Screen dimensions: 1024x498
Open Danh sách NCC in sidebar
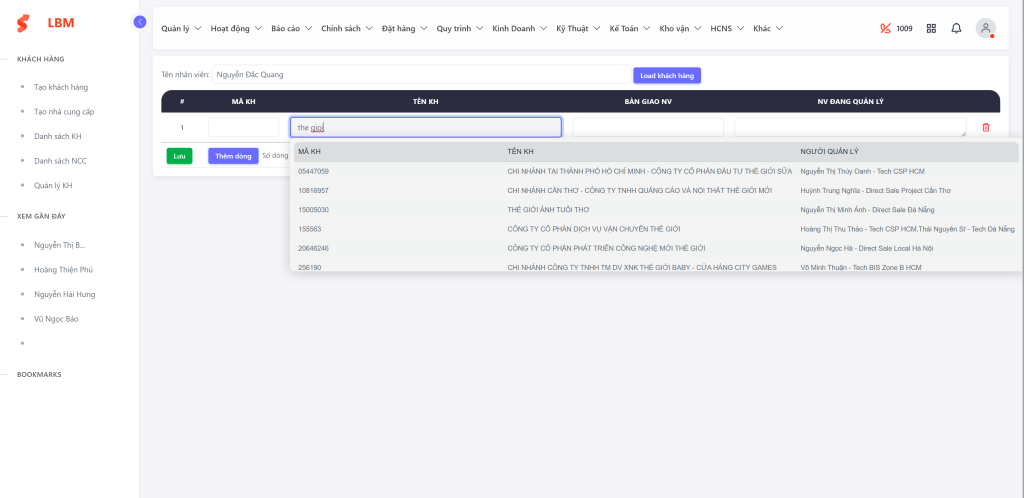60,160
